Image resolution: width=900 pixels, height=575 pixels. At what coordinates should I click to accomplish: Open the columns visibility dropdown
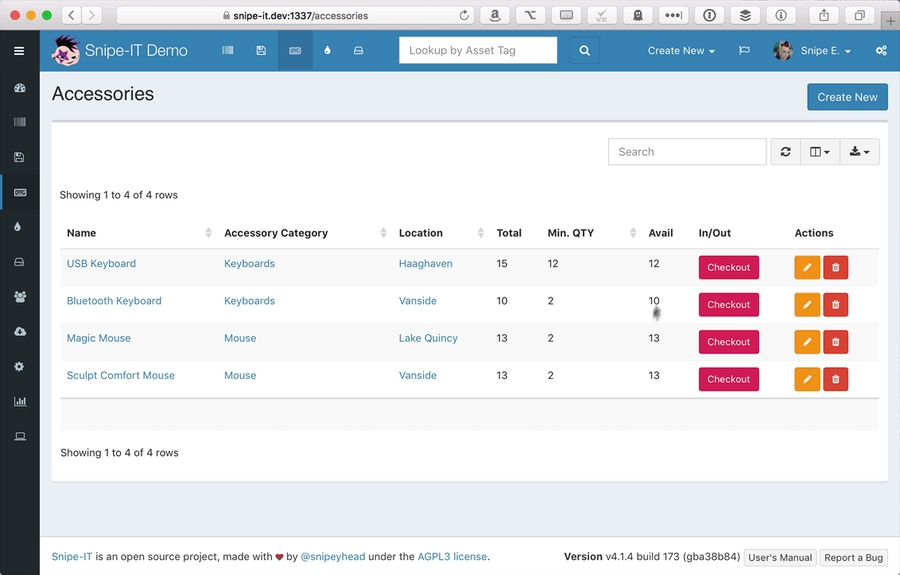point(820,152)
